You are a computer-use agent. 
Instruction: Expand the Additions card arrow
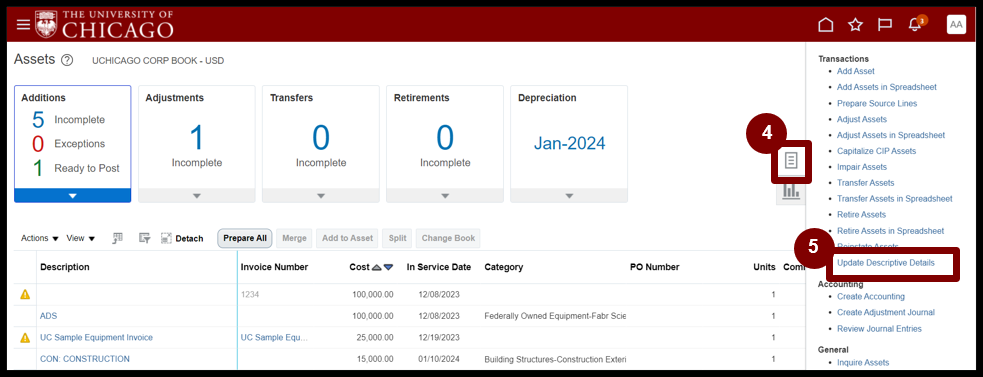tap(73, 196)
